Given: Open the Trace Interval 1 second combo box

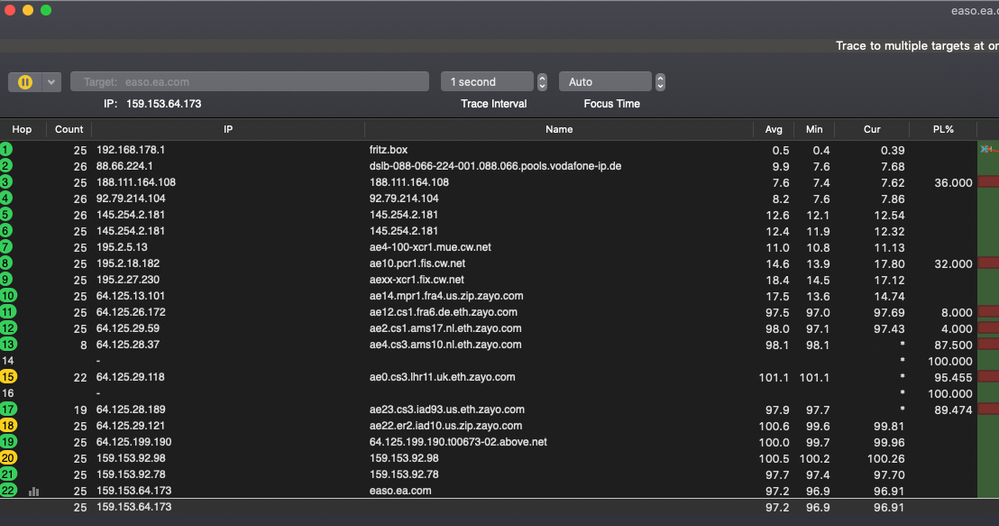Looking at the screenshot, I should tap(487, 82).
